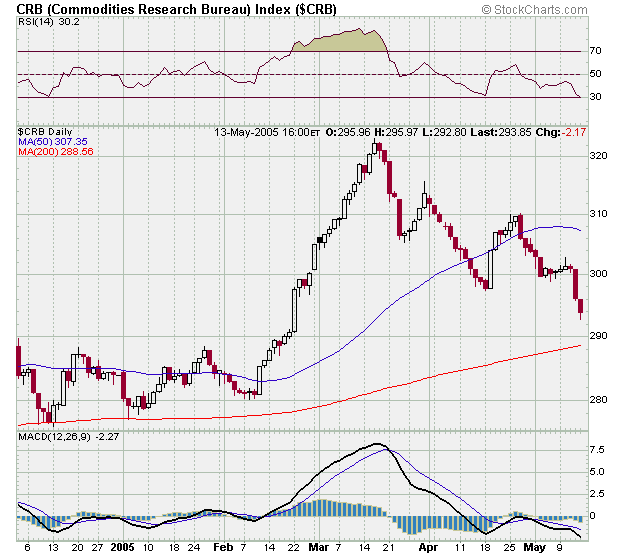Click the price axis label "300"

[x=598, y=273]
